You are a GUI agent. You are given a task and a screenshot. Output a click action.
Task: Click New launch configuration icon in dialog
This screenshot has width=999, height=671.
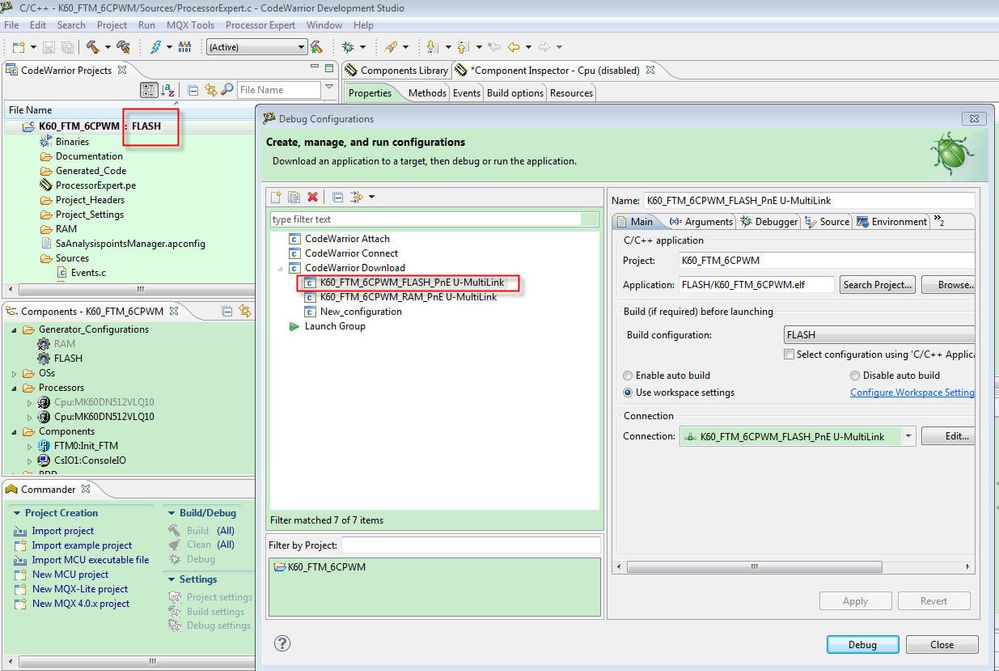[x=276, y=197]
